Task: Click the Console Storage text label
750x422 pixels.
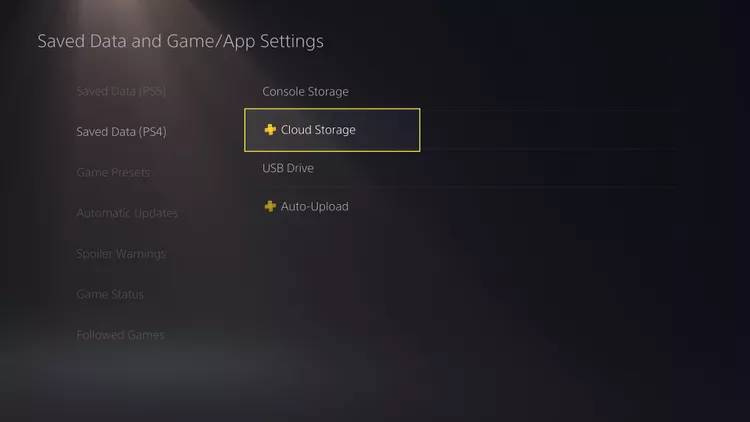Action: [x=305, y=91]
